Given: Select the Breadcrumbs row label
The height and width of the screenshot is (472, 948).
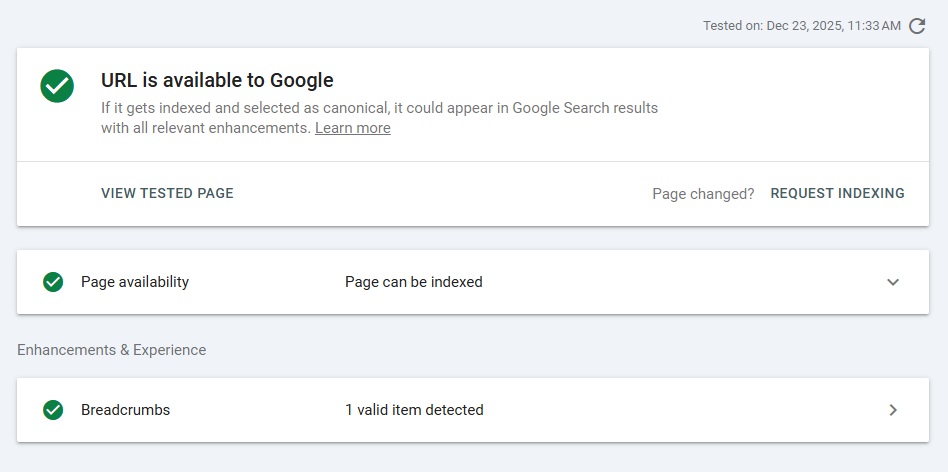Looking at the screenshot, I should coord(125,410).
